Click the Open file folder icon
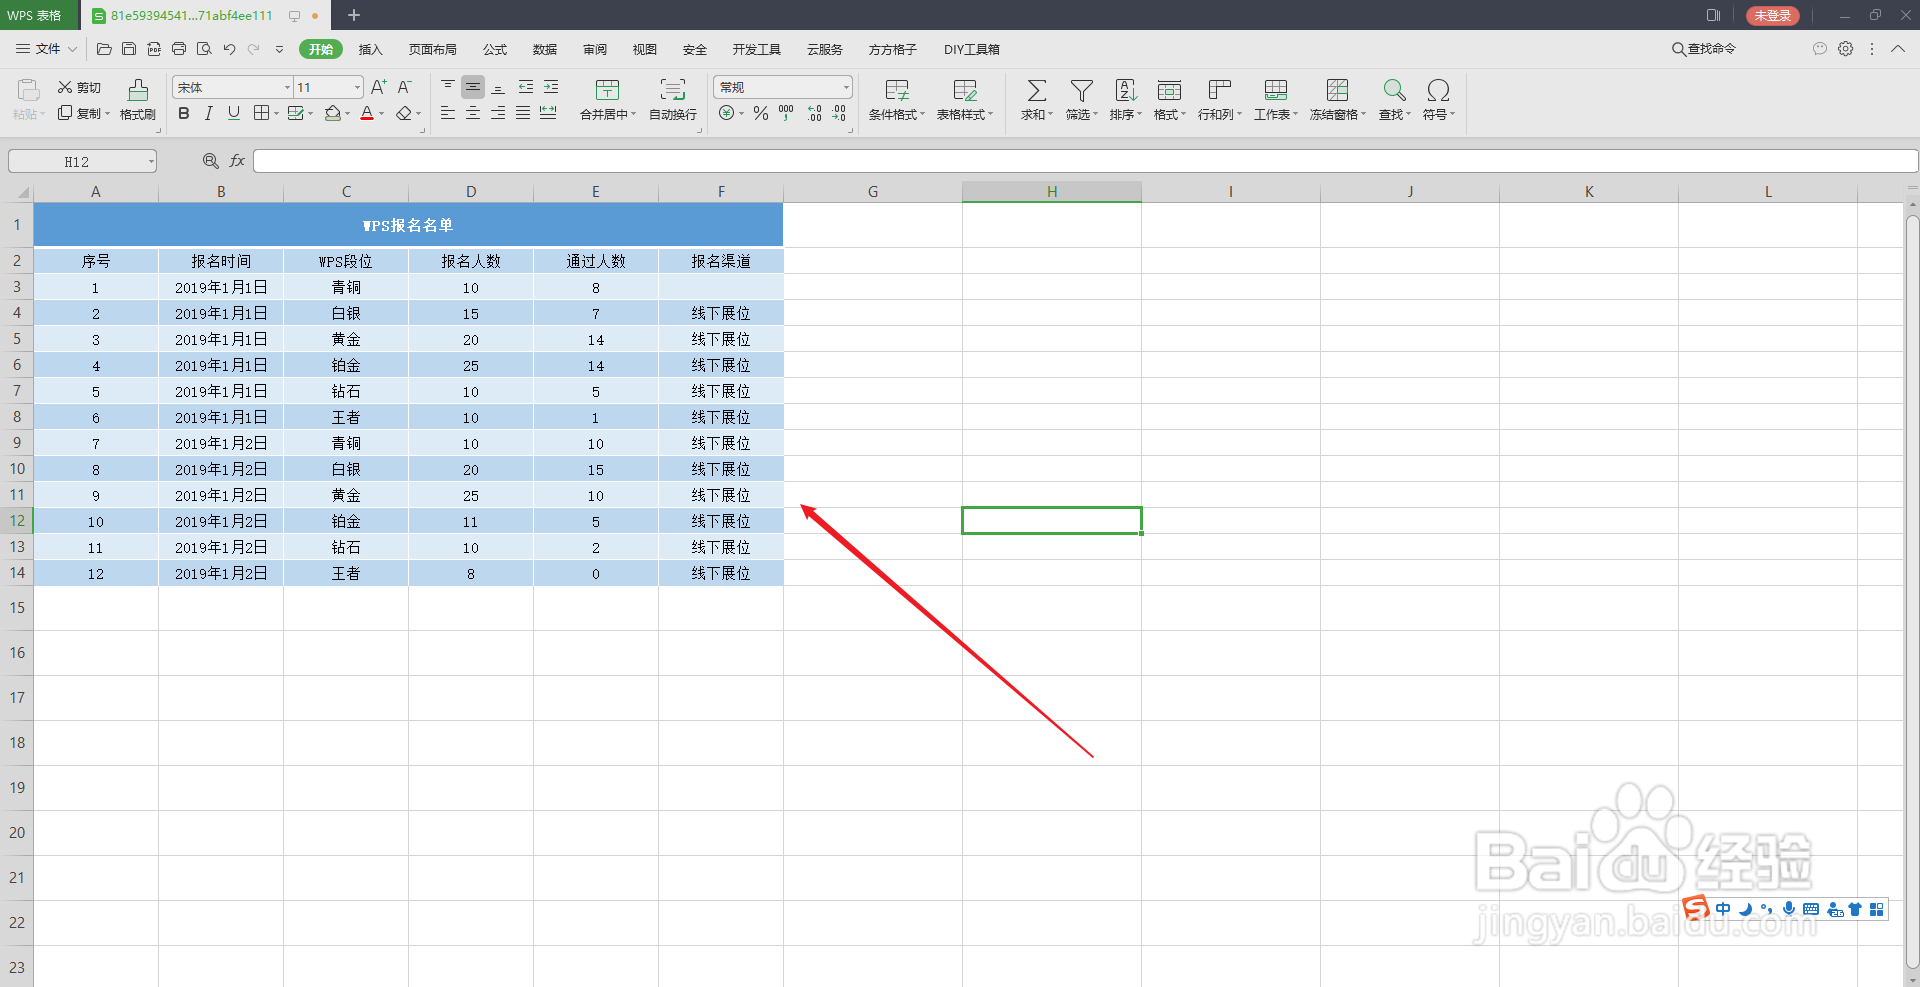The image size is (1920, 987). pos(104,49)
